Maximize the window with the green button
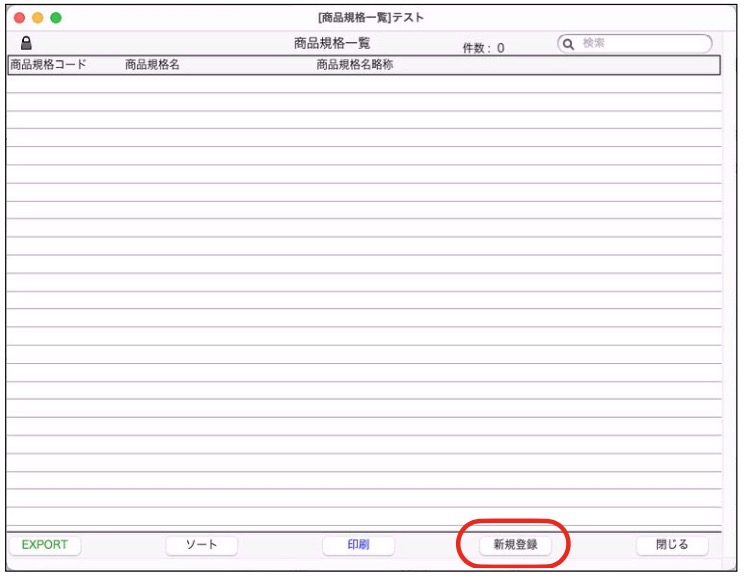Screen dimensions: 753x579 click(x=56, y=18)
